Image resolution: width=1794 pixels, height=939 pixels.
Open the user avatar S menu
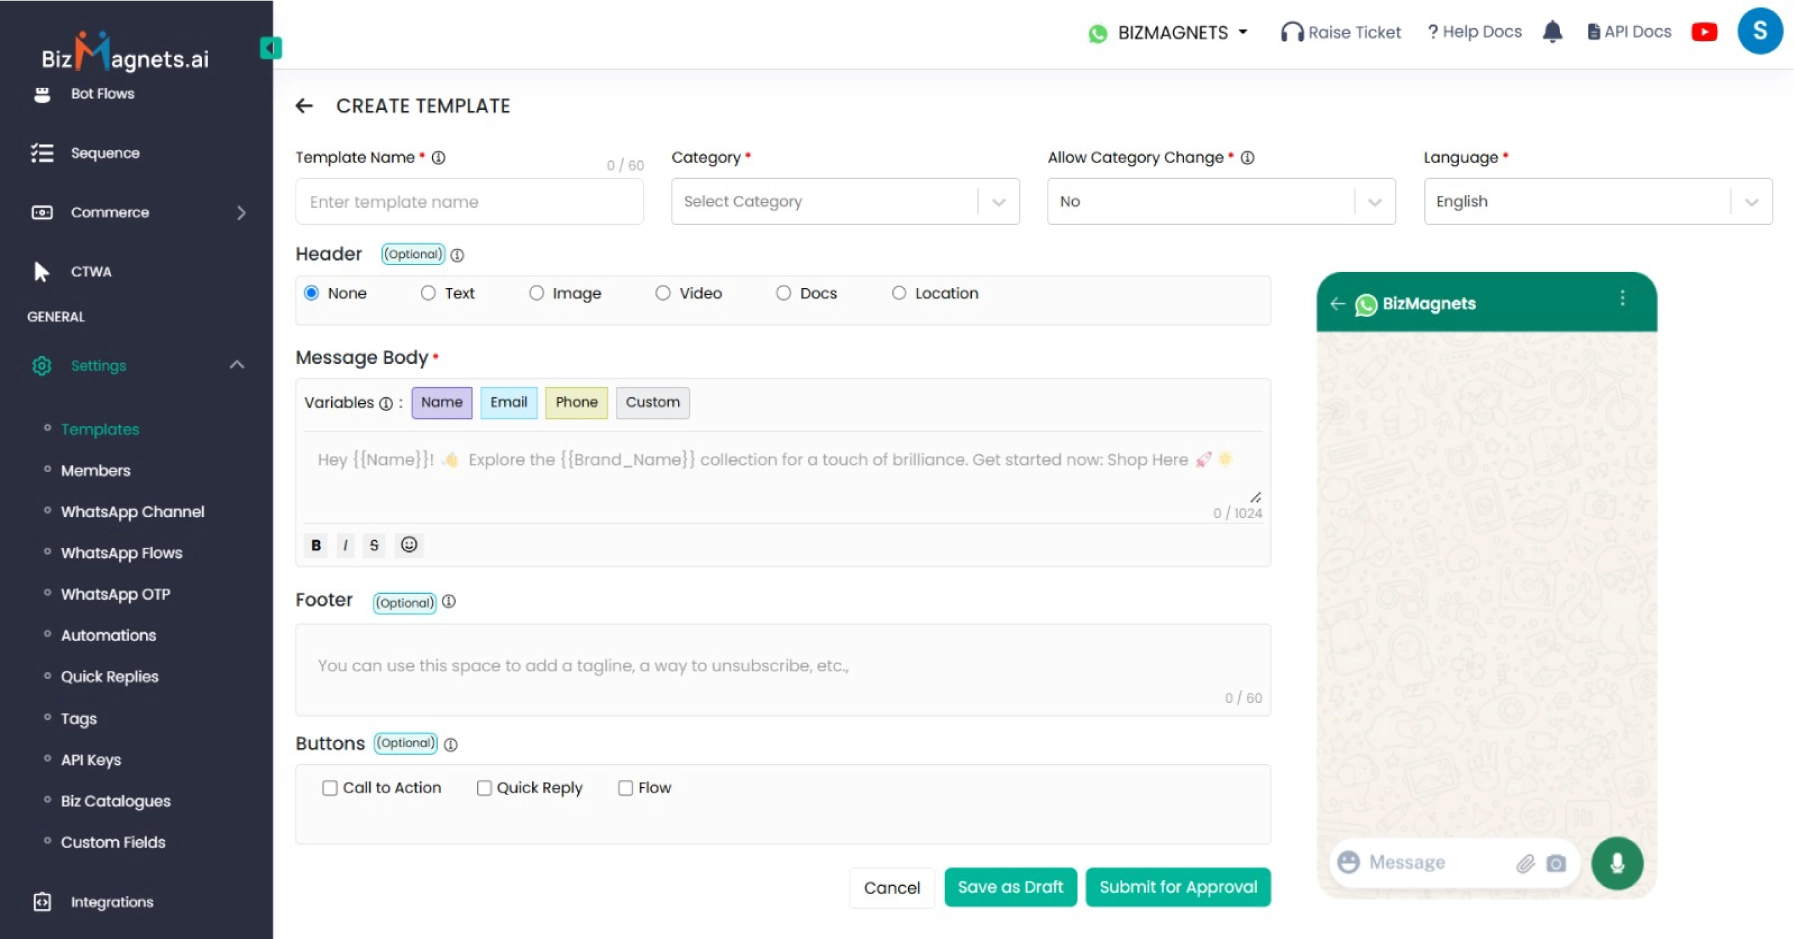(x=1760, y=31)
